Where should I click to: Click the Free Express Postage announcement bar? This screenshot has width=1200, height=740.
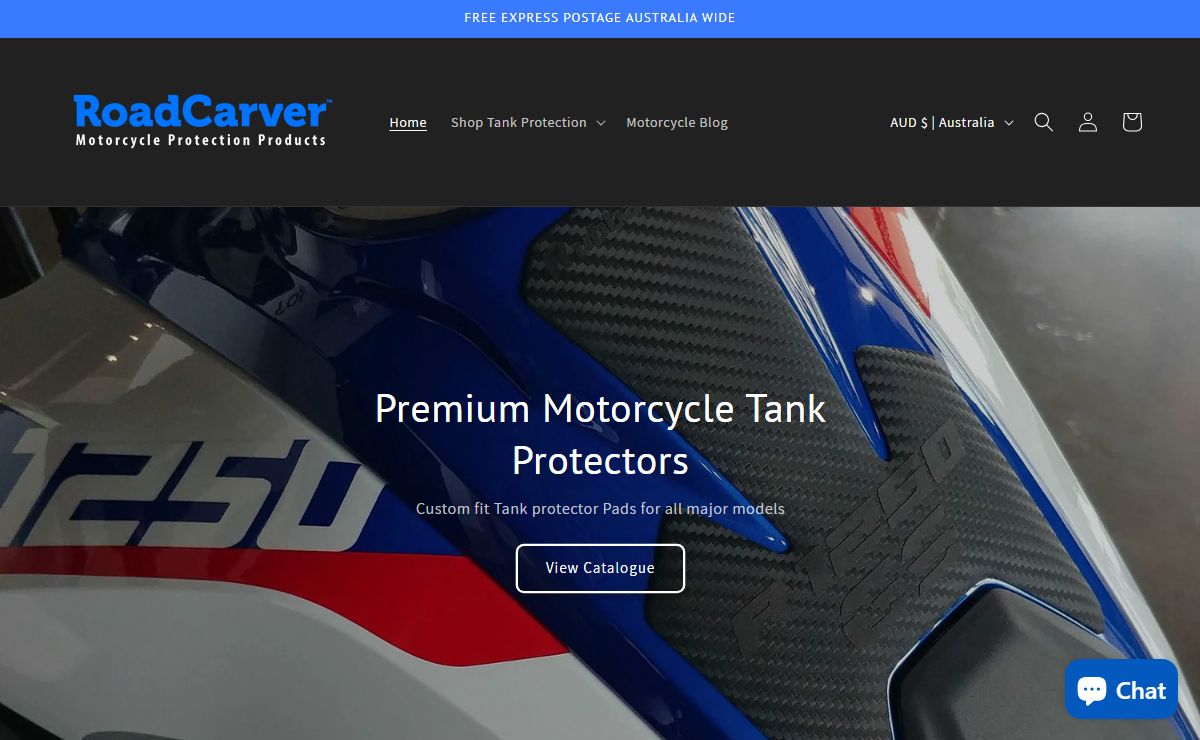600,18
